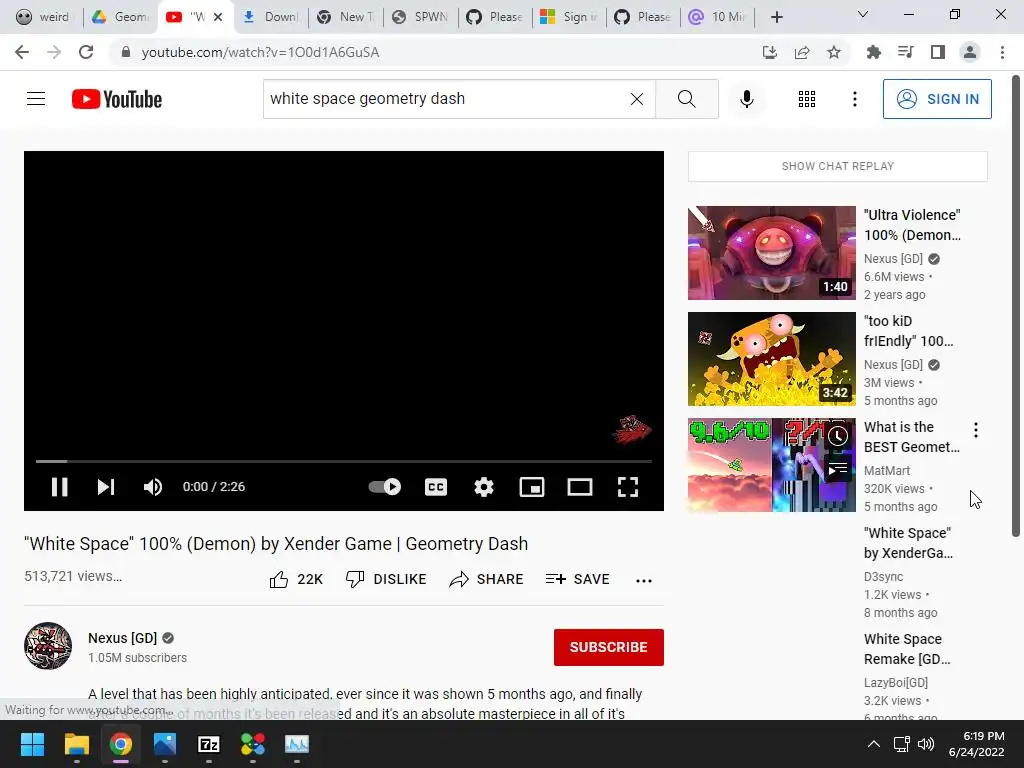Viewport: 1024px width, 768px height.
Task: Open Chrome profile avatar
Action: coord(970,52)
